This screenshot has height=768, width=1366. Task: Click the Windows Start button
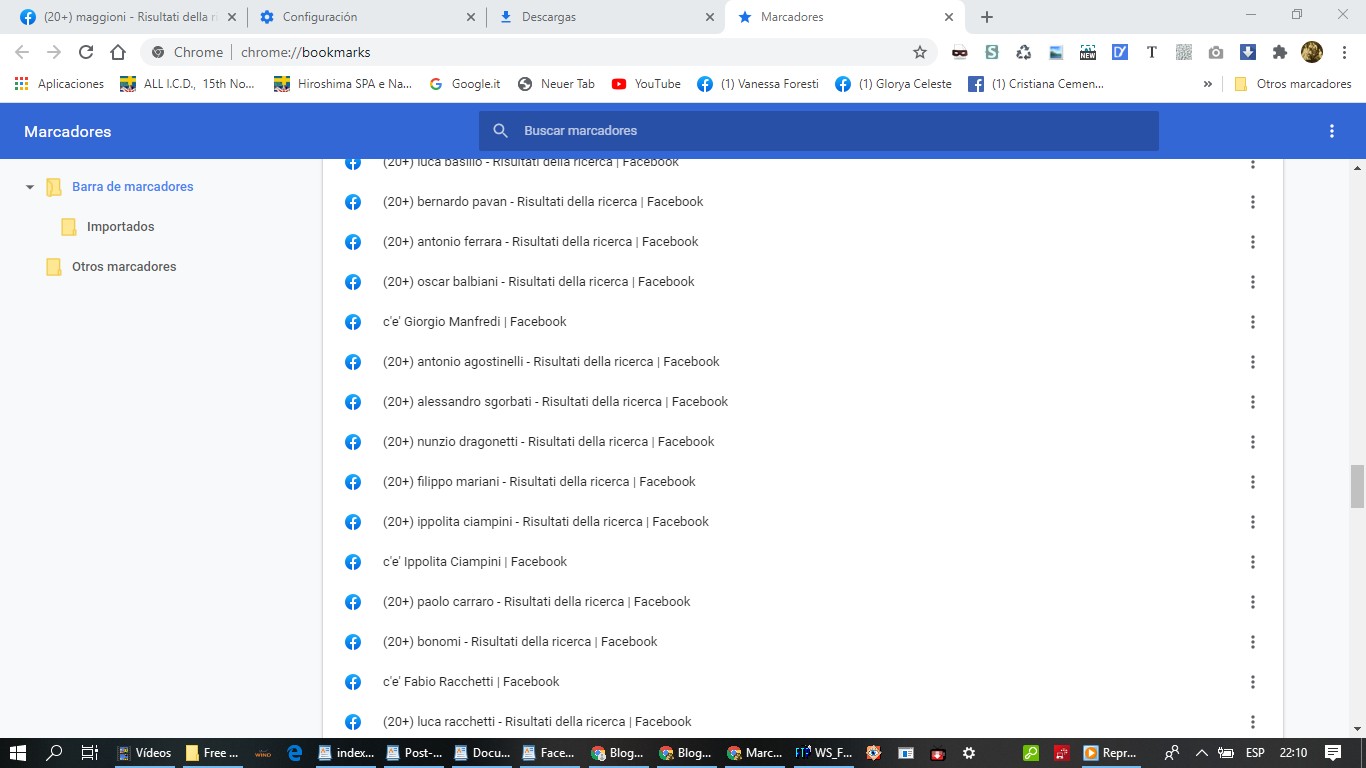[18, 753]
